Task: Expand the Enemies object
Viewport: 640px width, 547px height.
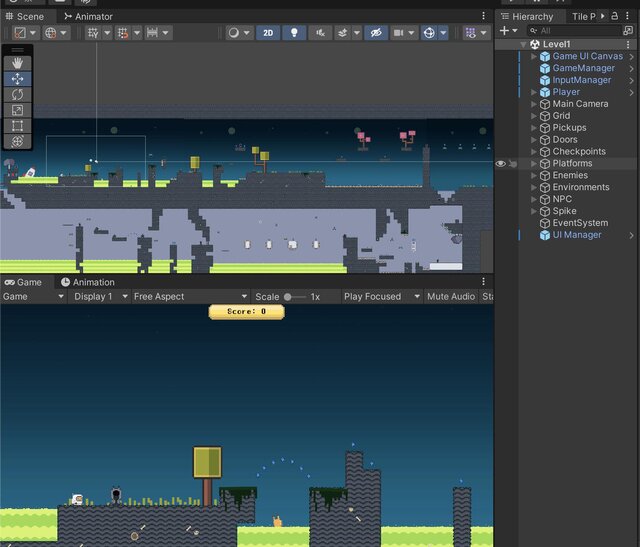Action: pyautogui.click(x=533, y=176)
